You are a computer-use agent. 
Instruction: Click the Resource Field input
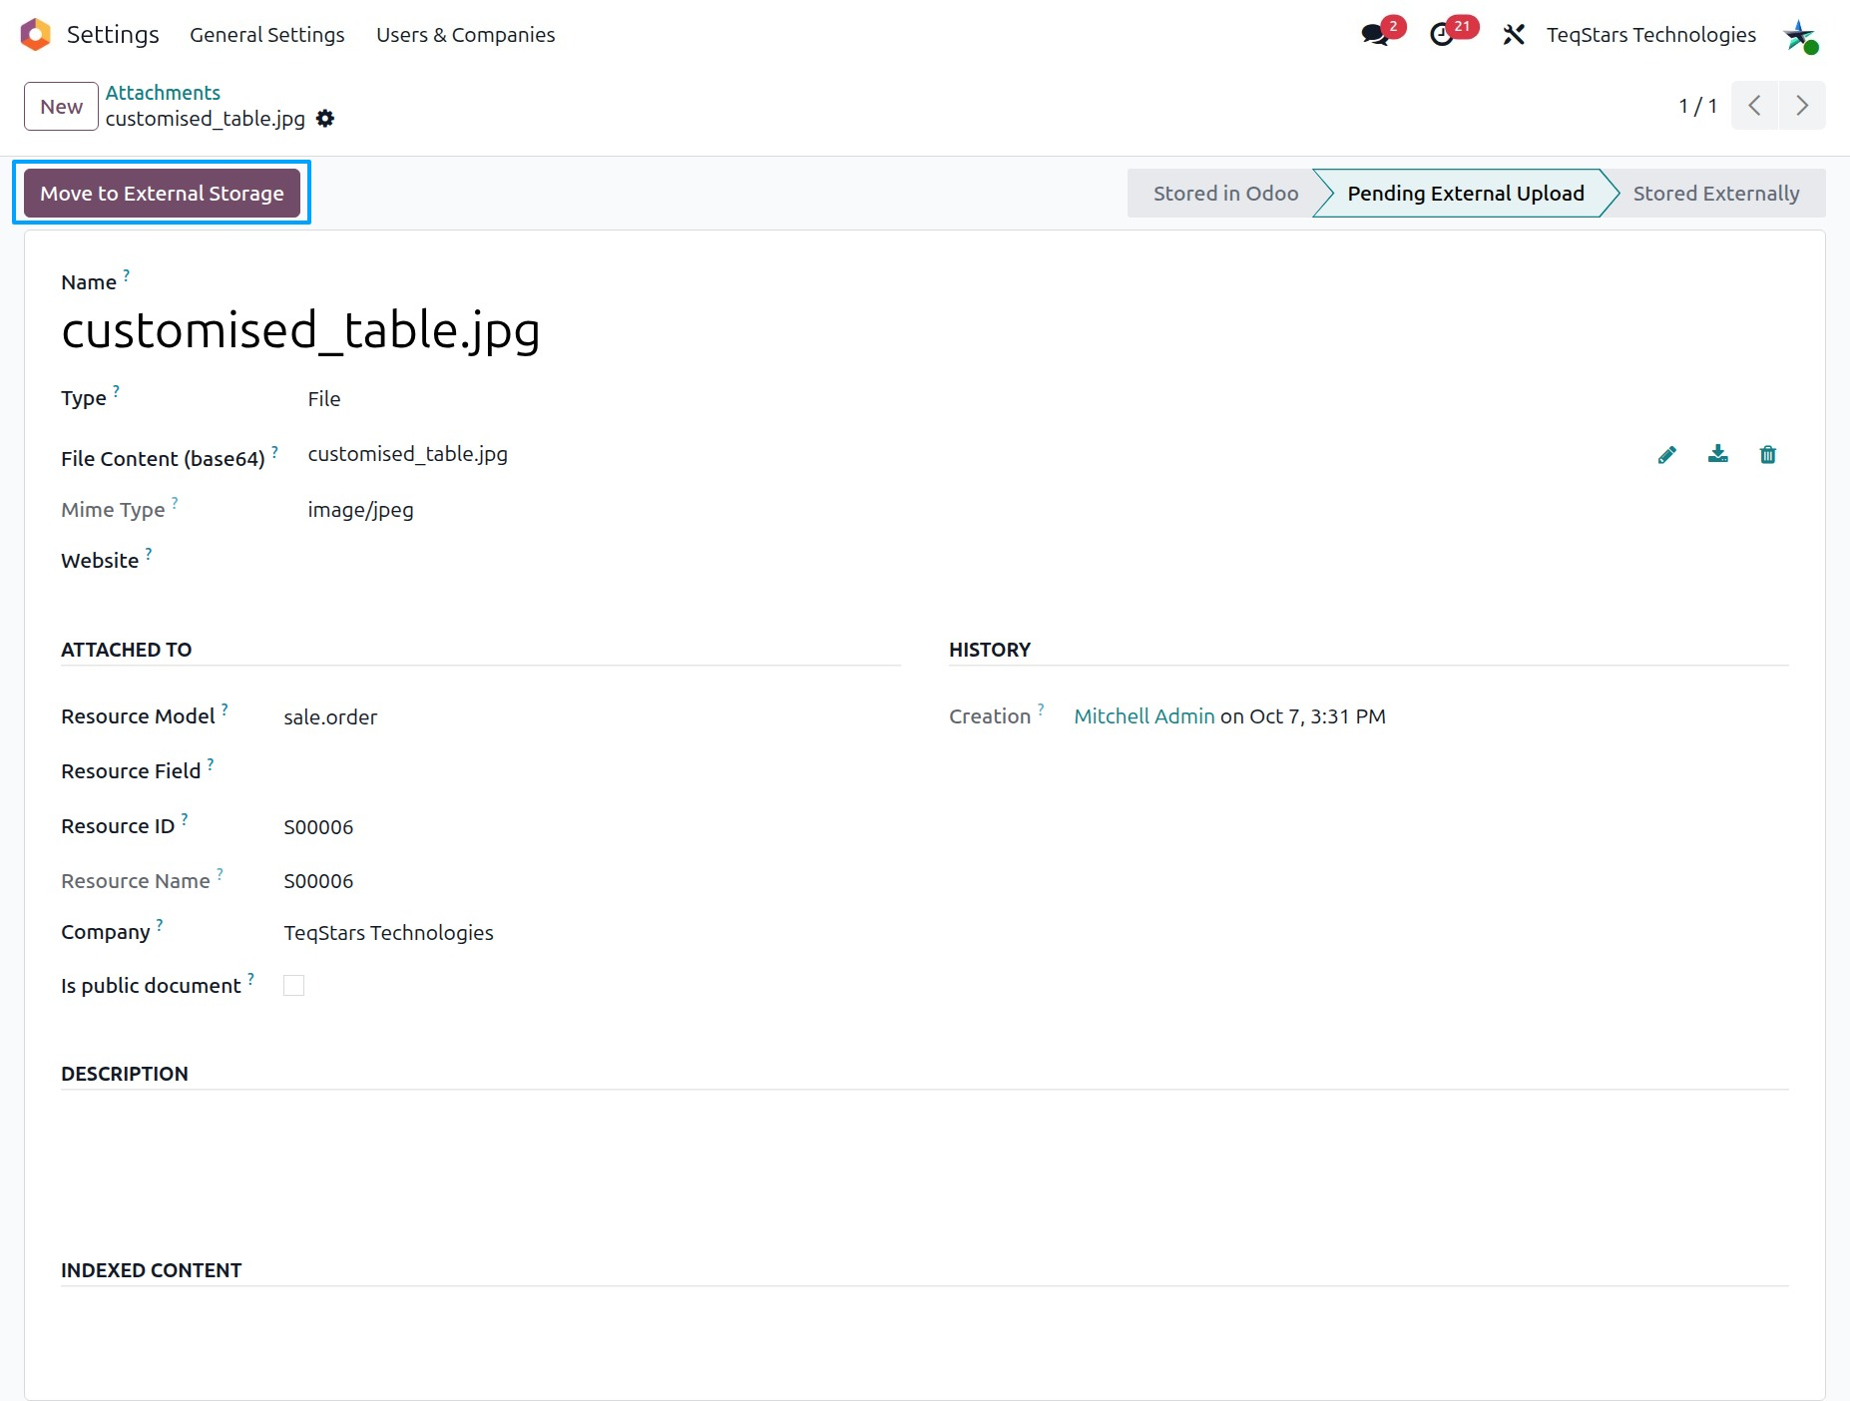point(591,771)
